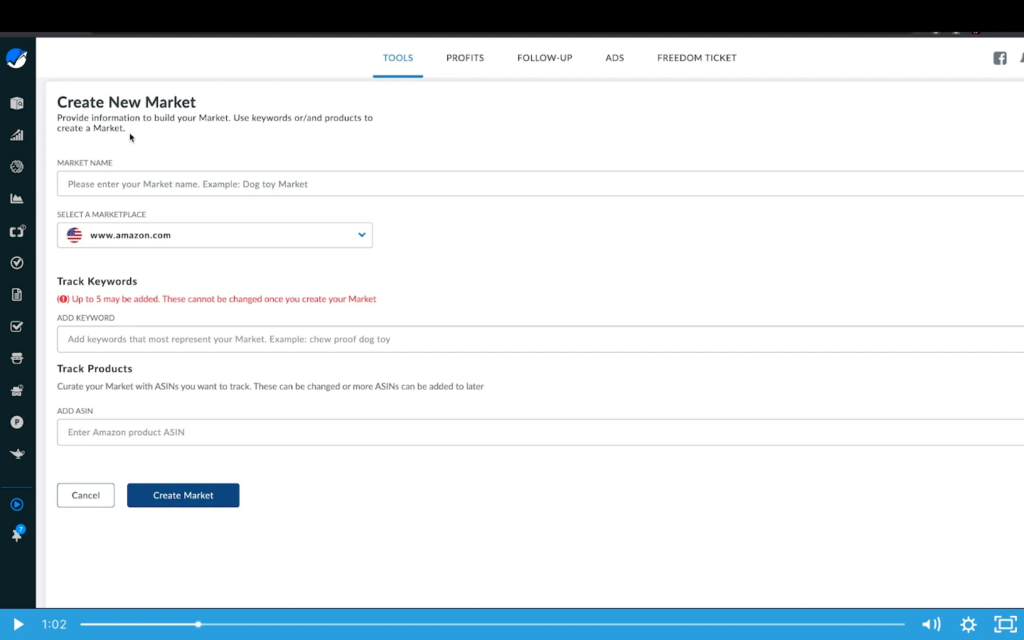Click the Profits "P" icon in sidebar
The height and width of the screenshot is (640, 1024).
coord(17,422)
